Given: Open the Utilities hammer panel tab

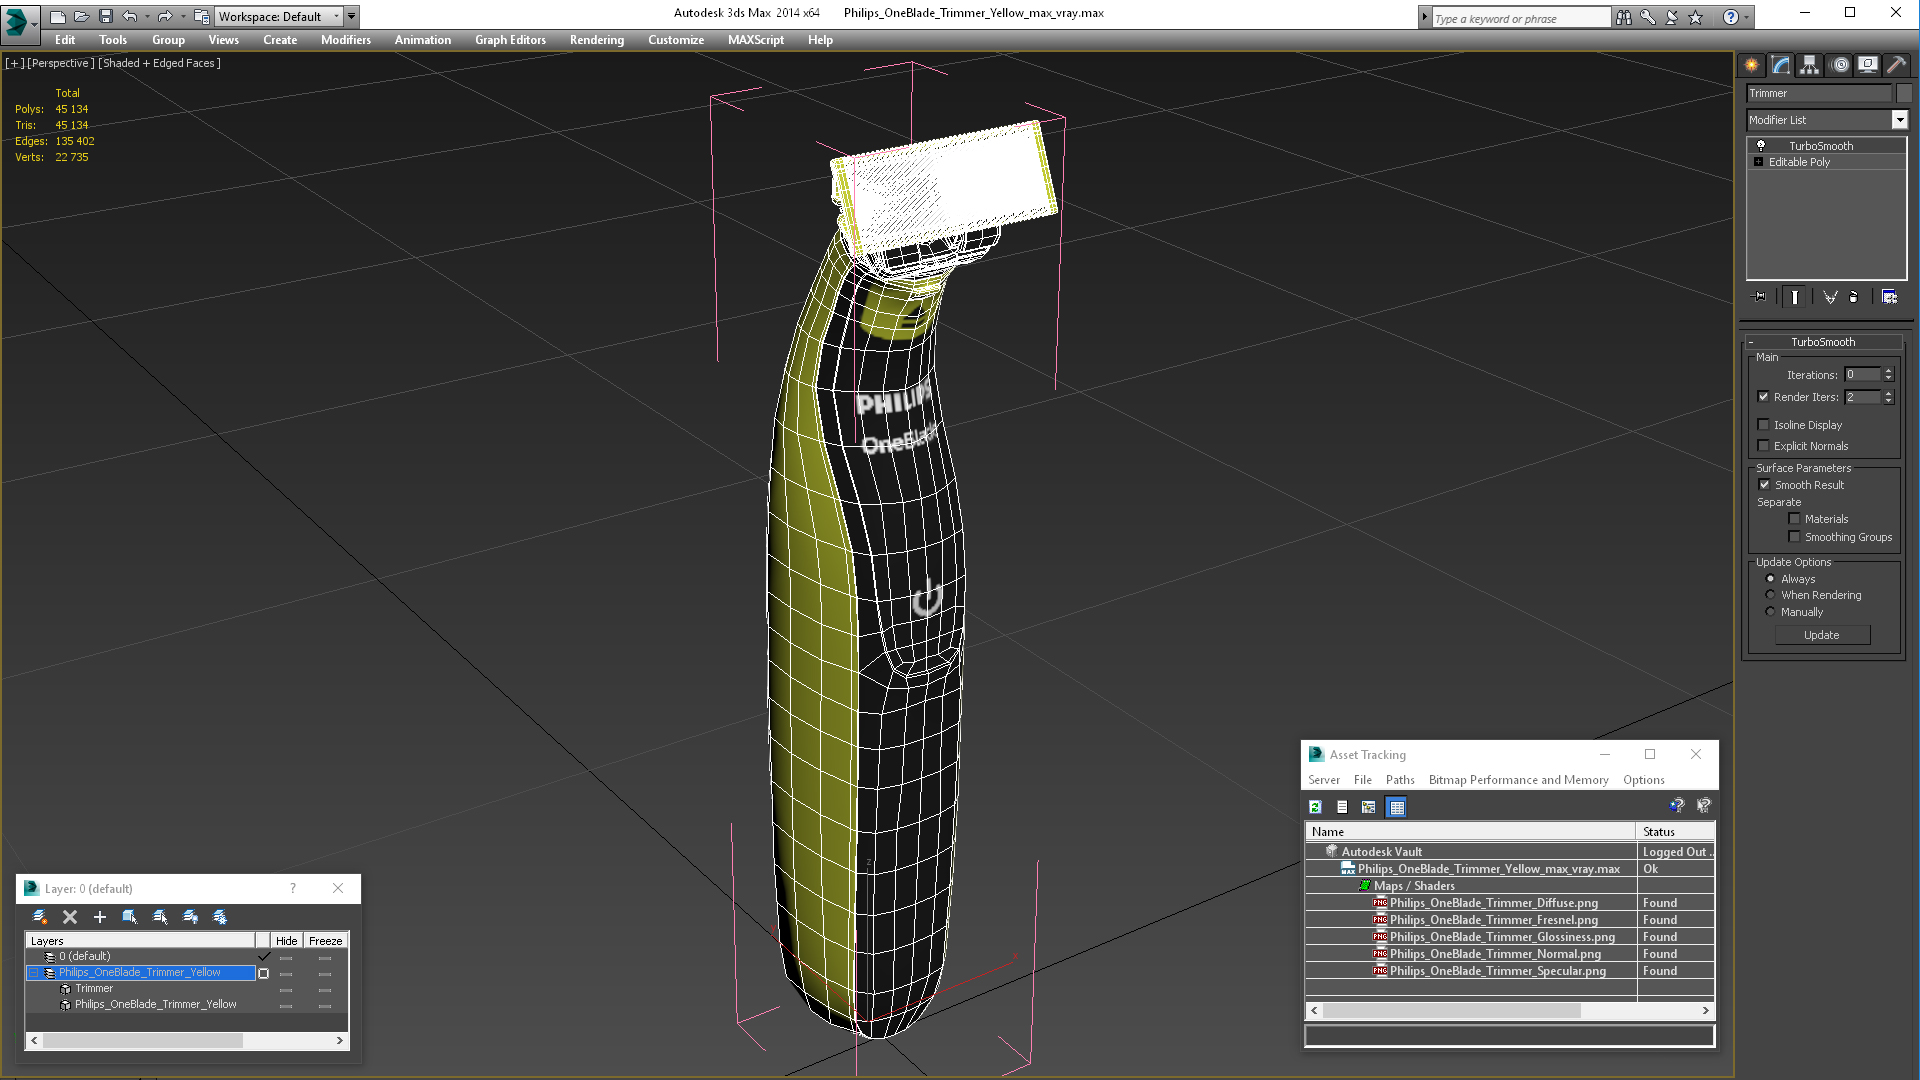Looking at the screenshot, I should click(1896, 65).
